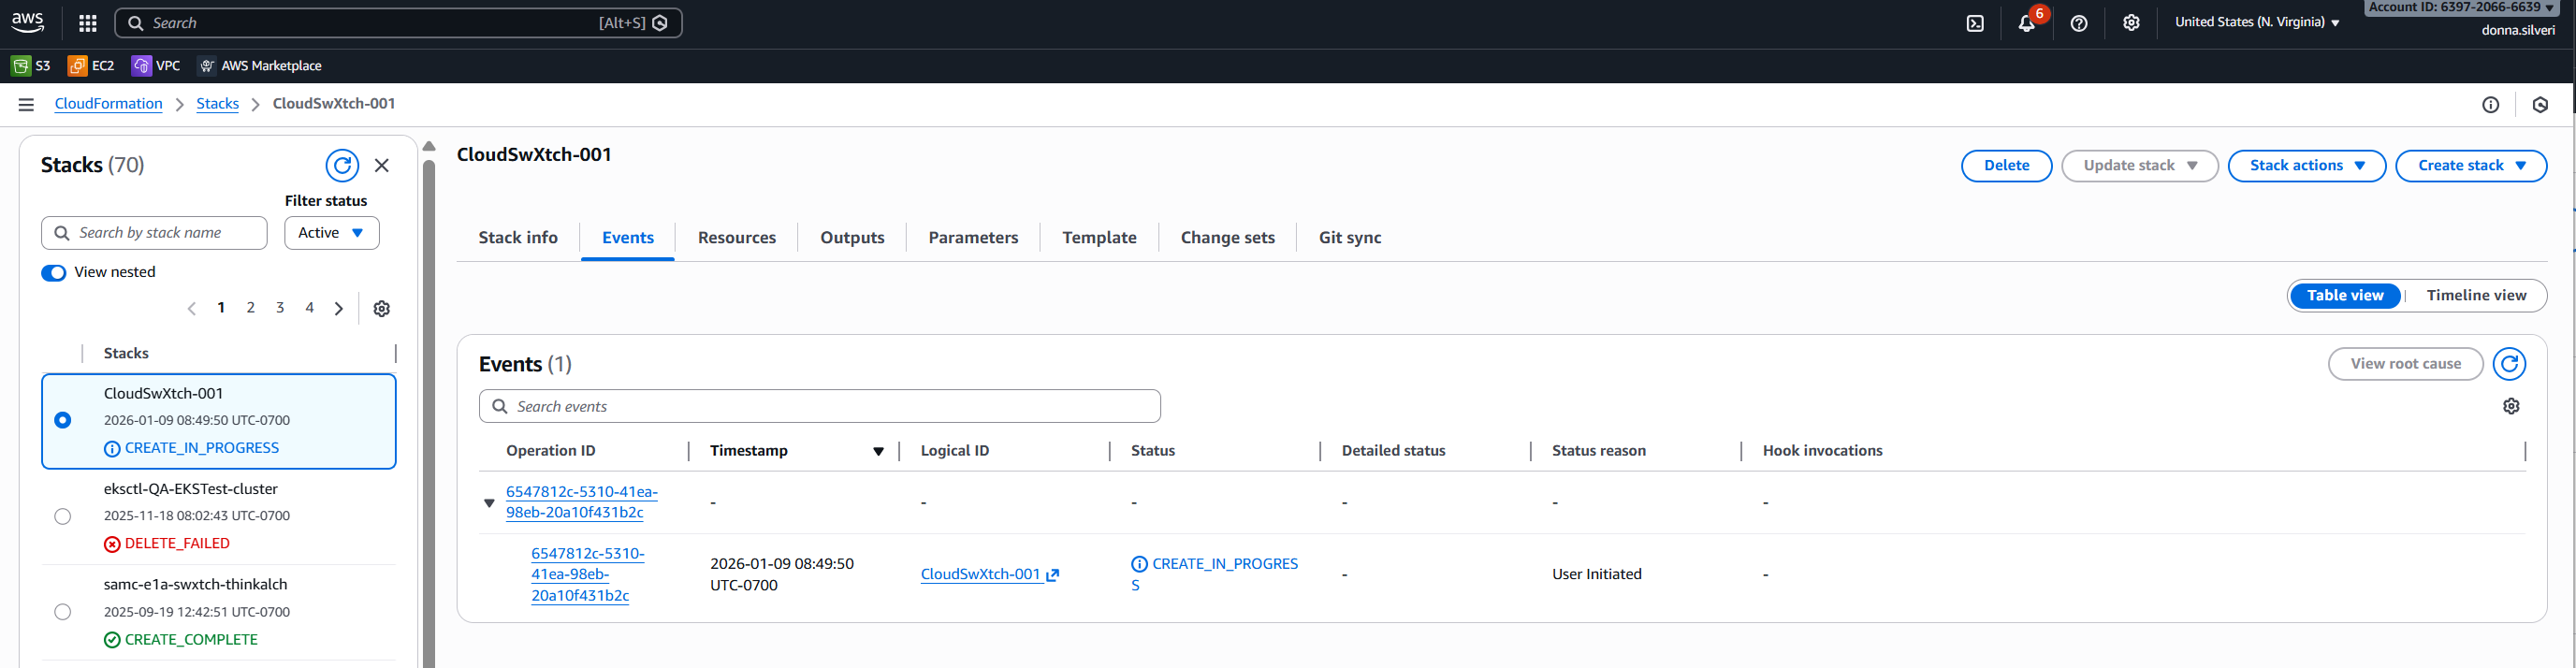Image resolution: width=2576 pixels, height=668 pixels.
Task: Click the stacks panel vertical scrollbar
Action: [429, 400]
